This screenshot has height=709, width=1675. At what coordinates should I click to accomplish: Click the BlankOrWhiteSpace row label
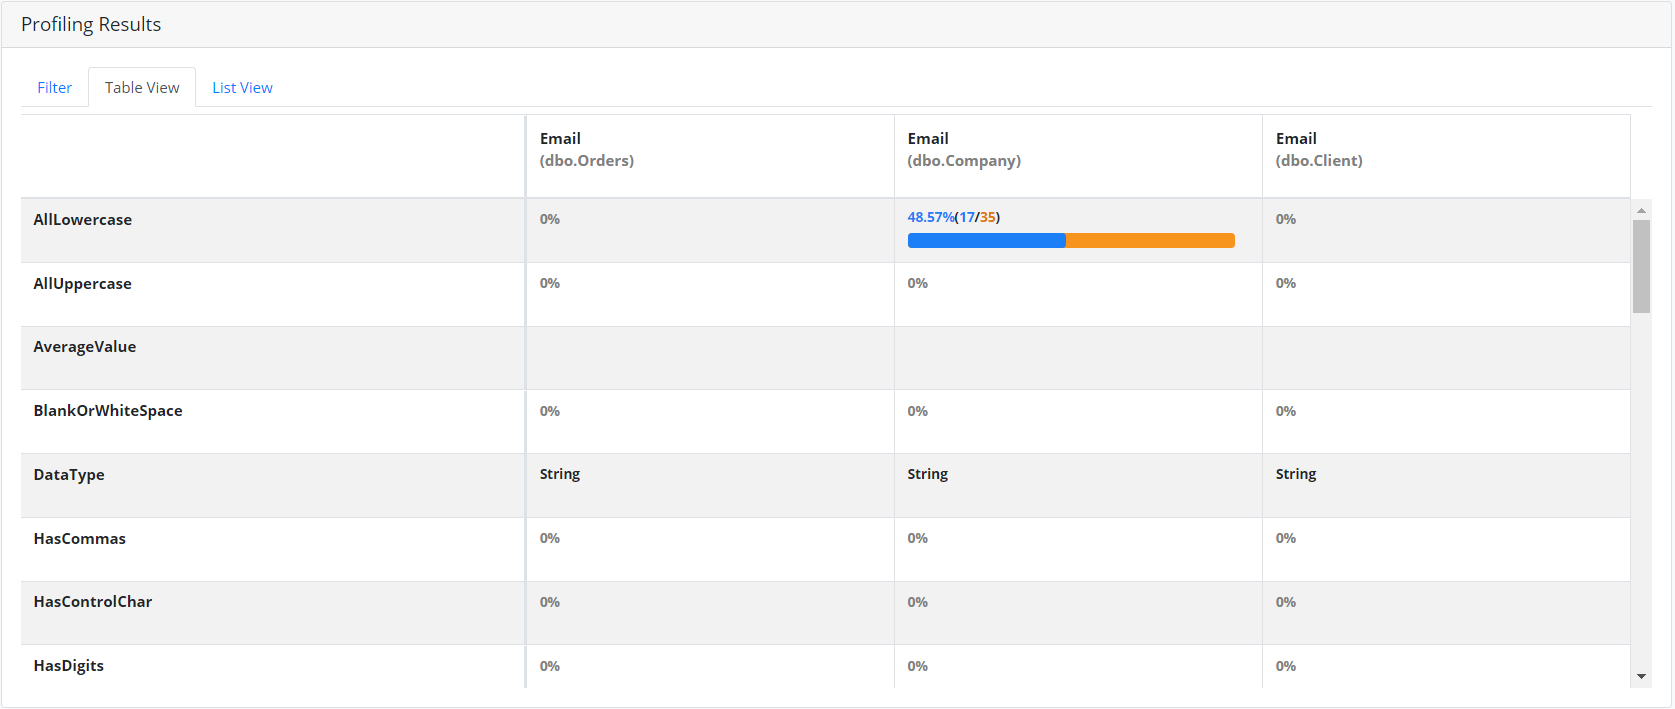(x=108, y=411)
